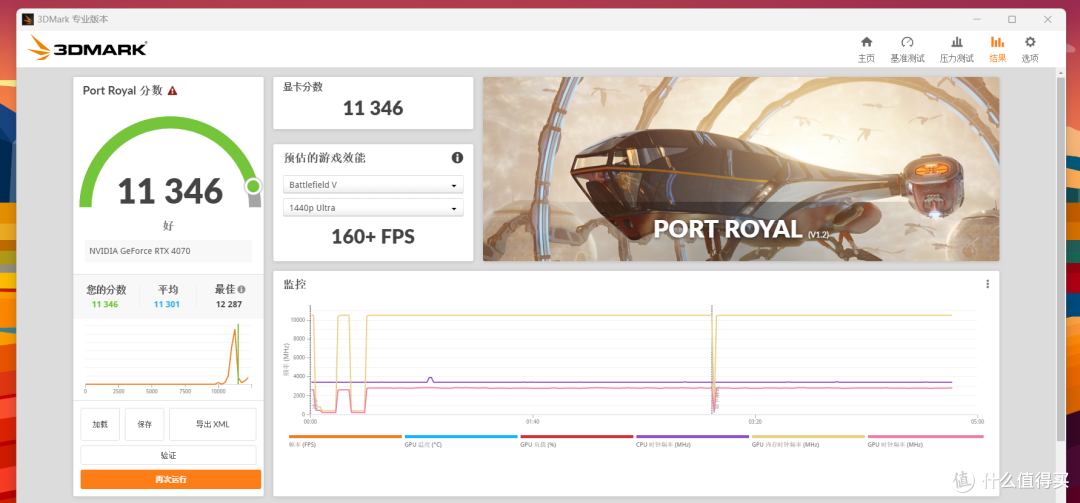Click the Port Royal preview image
The image size is (1080, 503).
(x=740, y=169)
